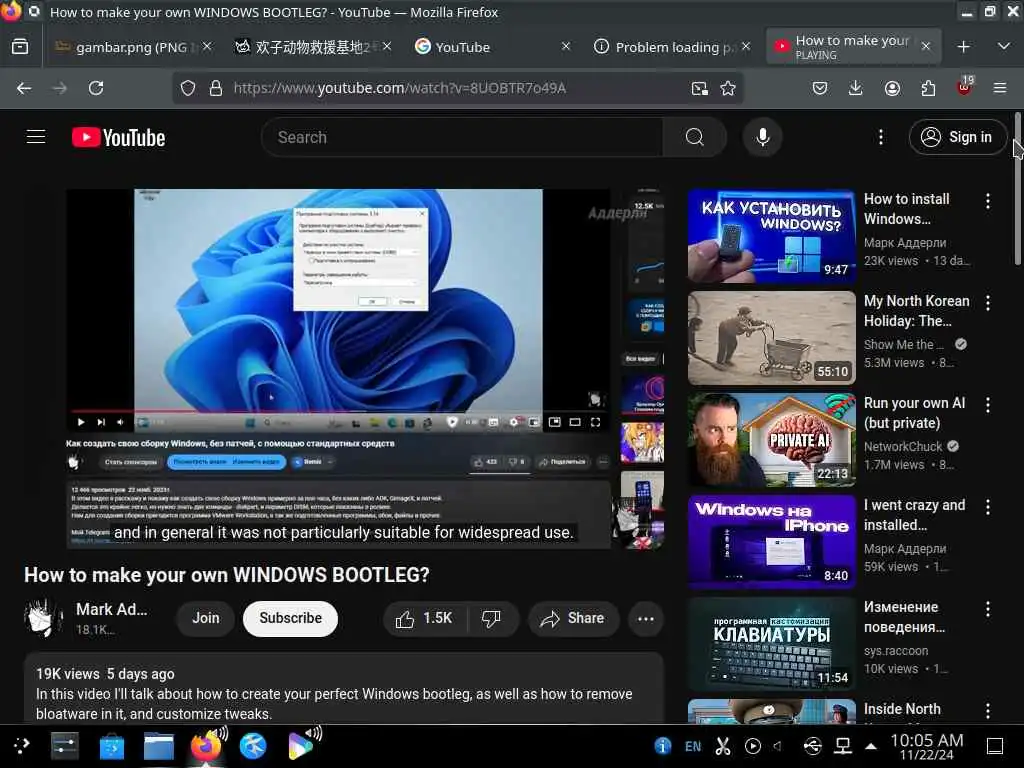Close the Problem loading page tab
This screenshot has height=768, width=1024.
point(746,46)
